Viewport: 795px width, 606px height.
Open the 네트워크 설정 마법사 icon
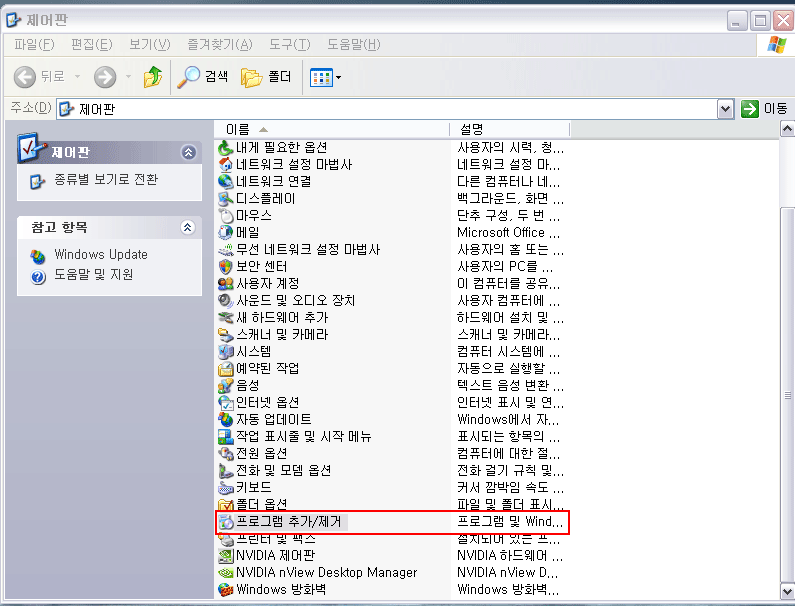[x=225, y=164]
